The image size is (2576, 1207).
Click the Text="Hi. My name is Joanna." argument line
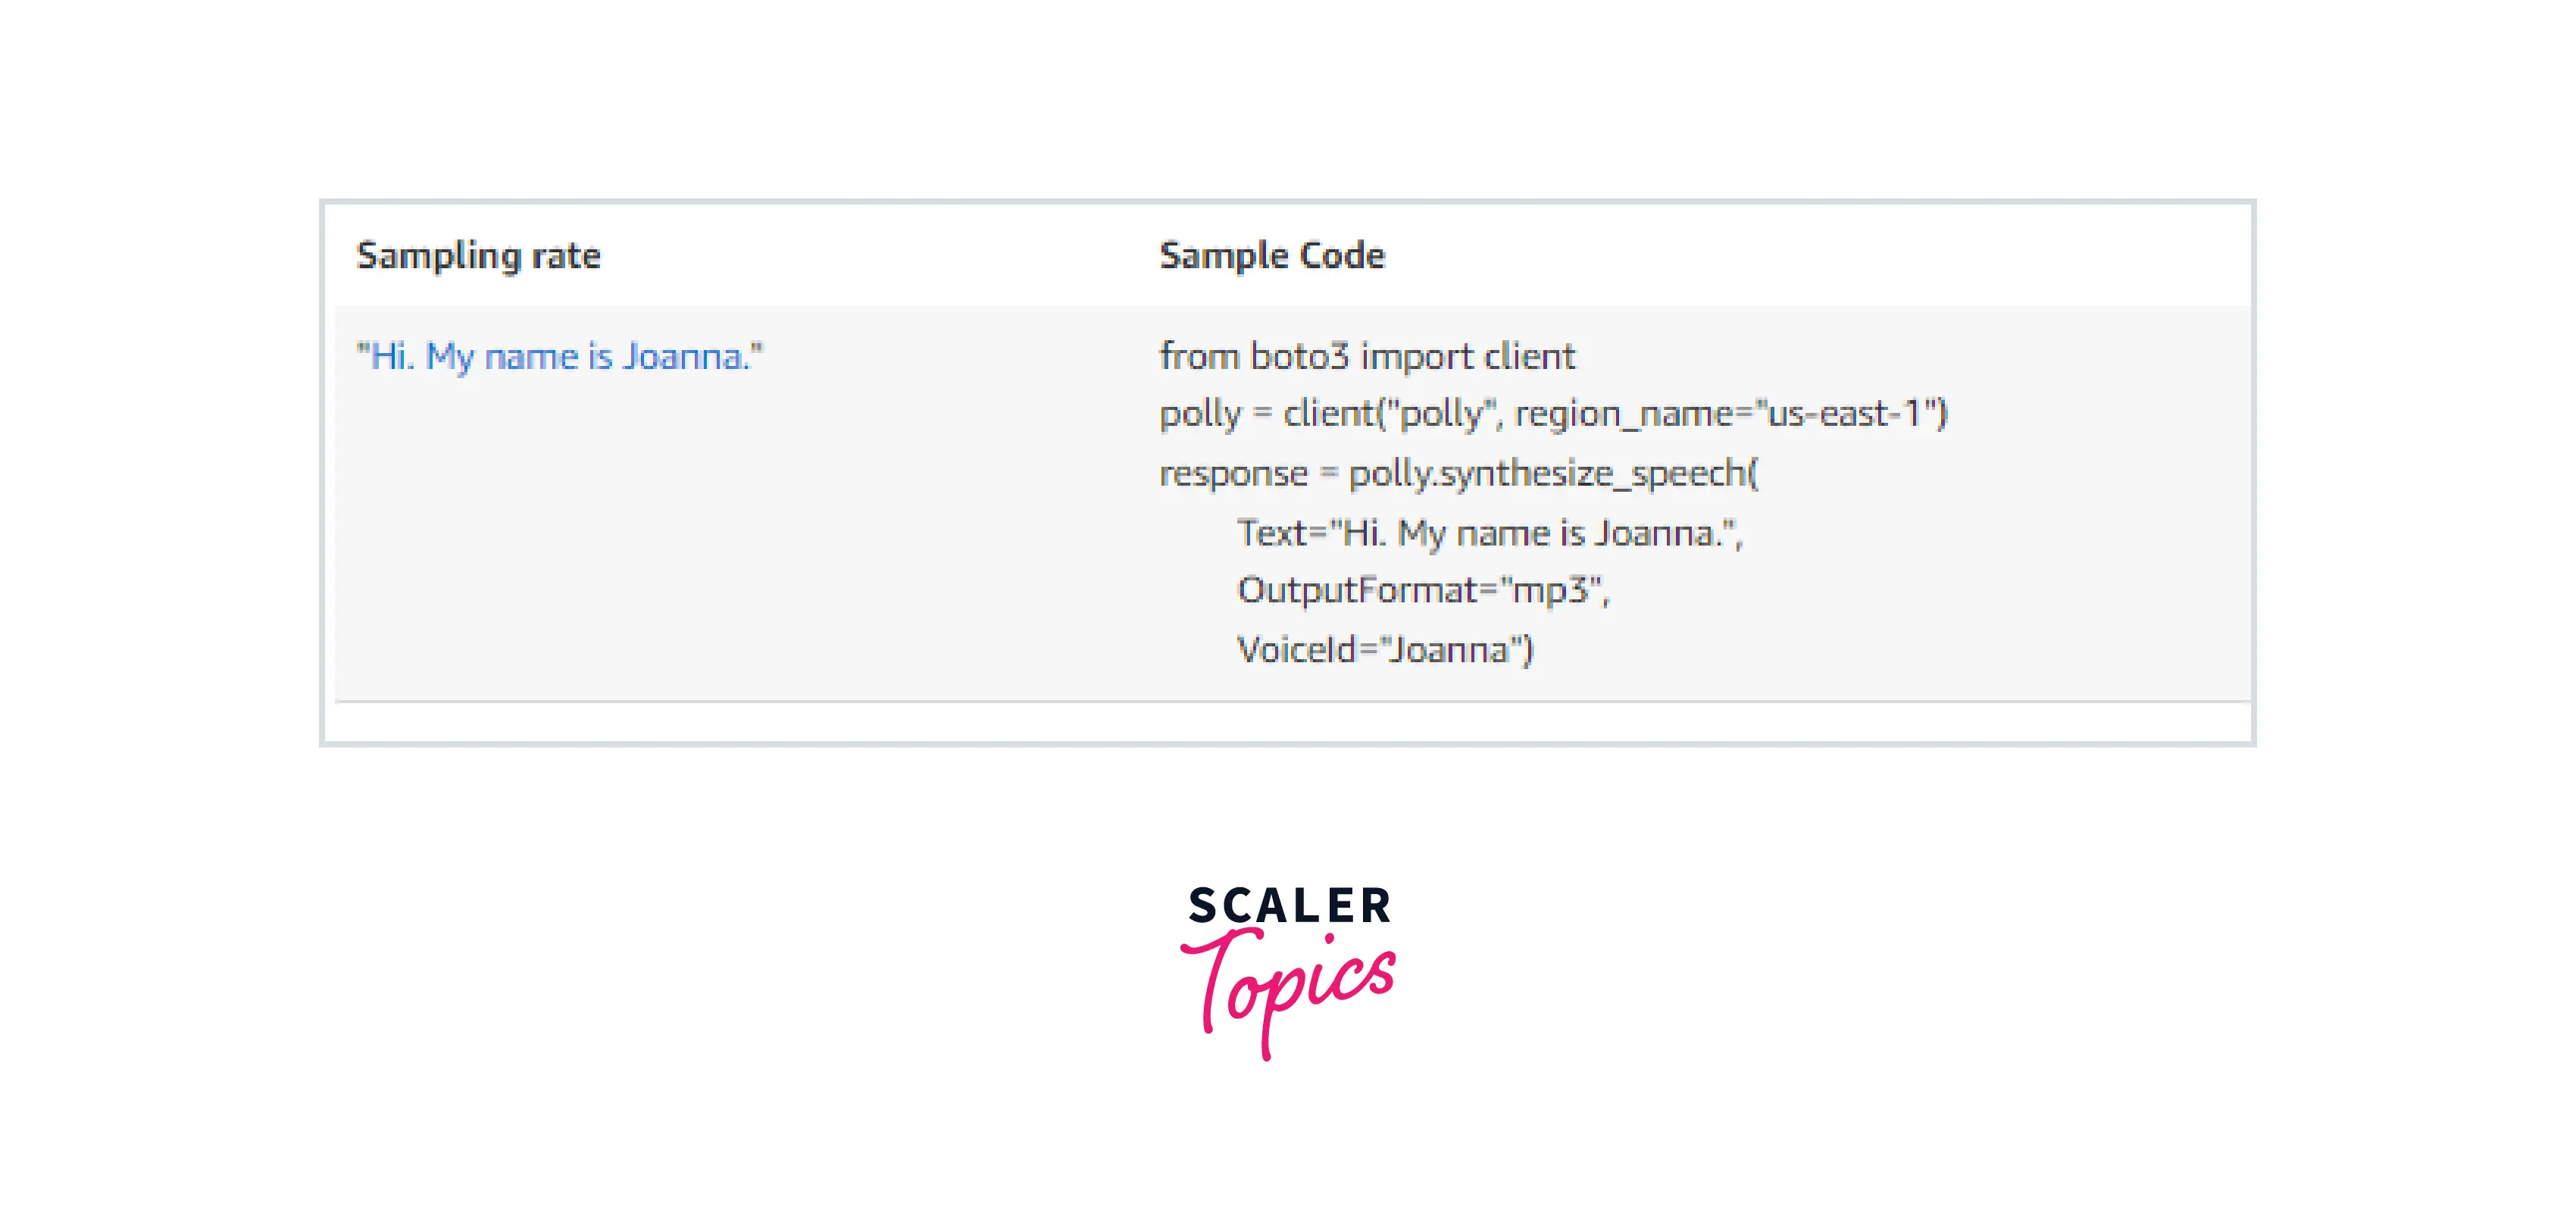pos(1489,533)
